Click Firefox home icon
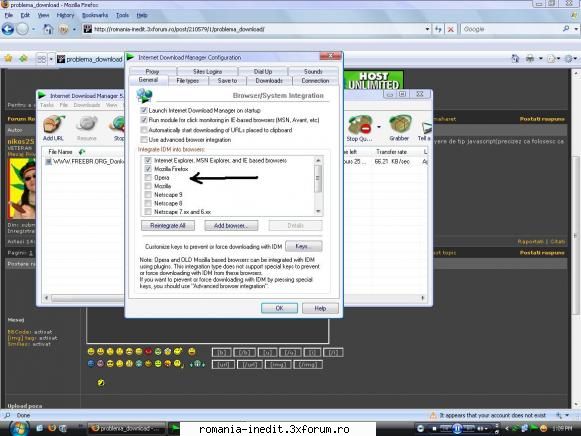This screenshot has width=581, height=436. point(48,29)
